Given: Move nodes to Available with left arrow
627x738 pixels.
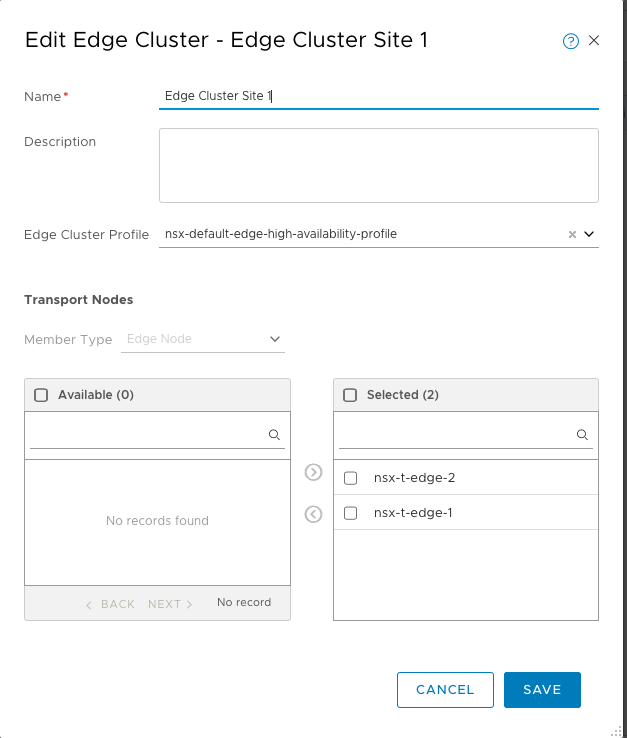Looking at the screenshot, I should pyautogui.click(x=313, y=514).
